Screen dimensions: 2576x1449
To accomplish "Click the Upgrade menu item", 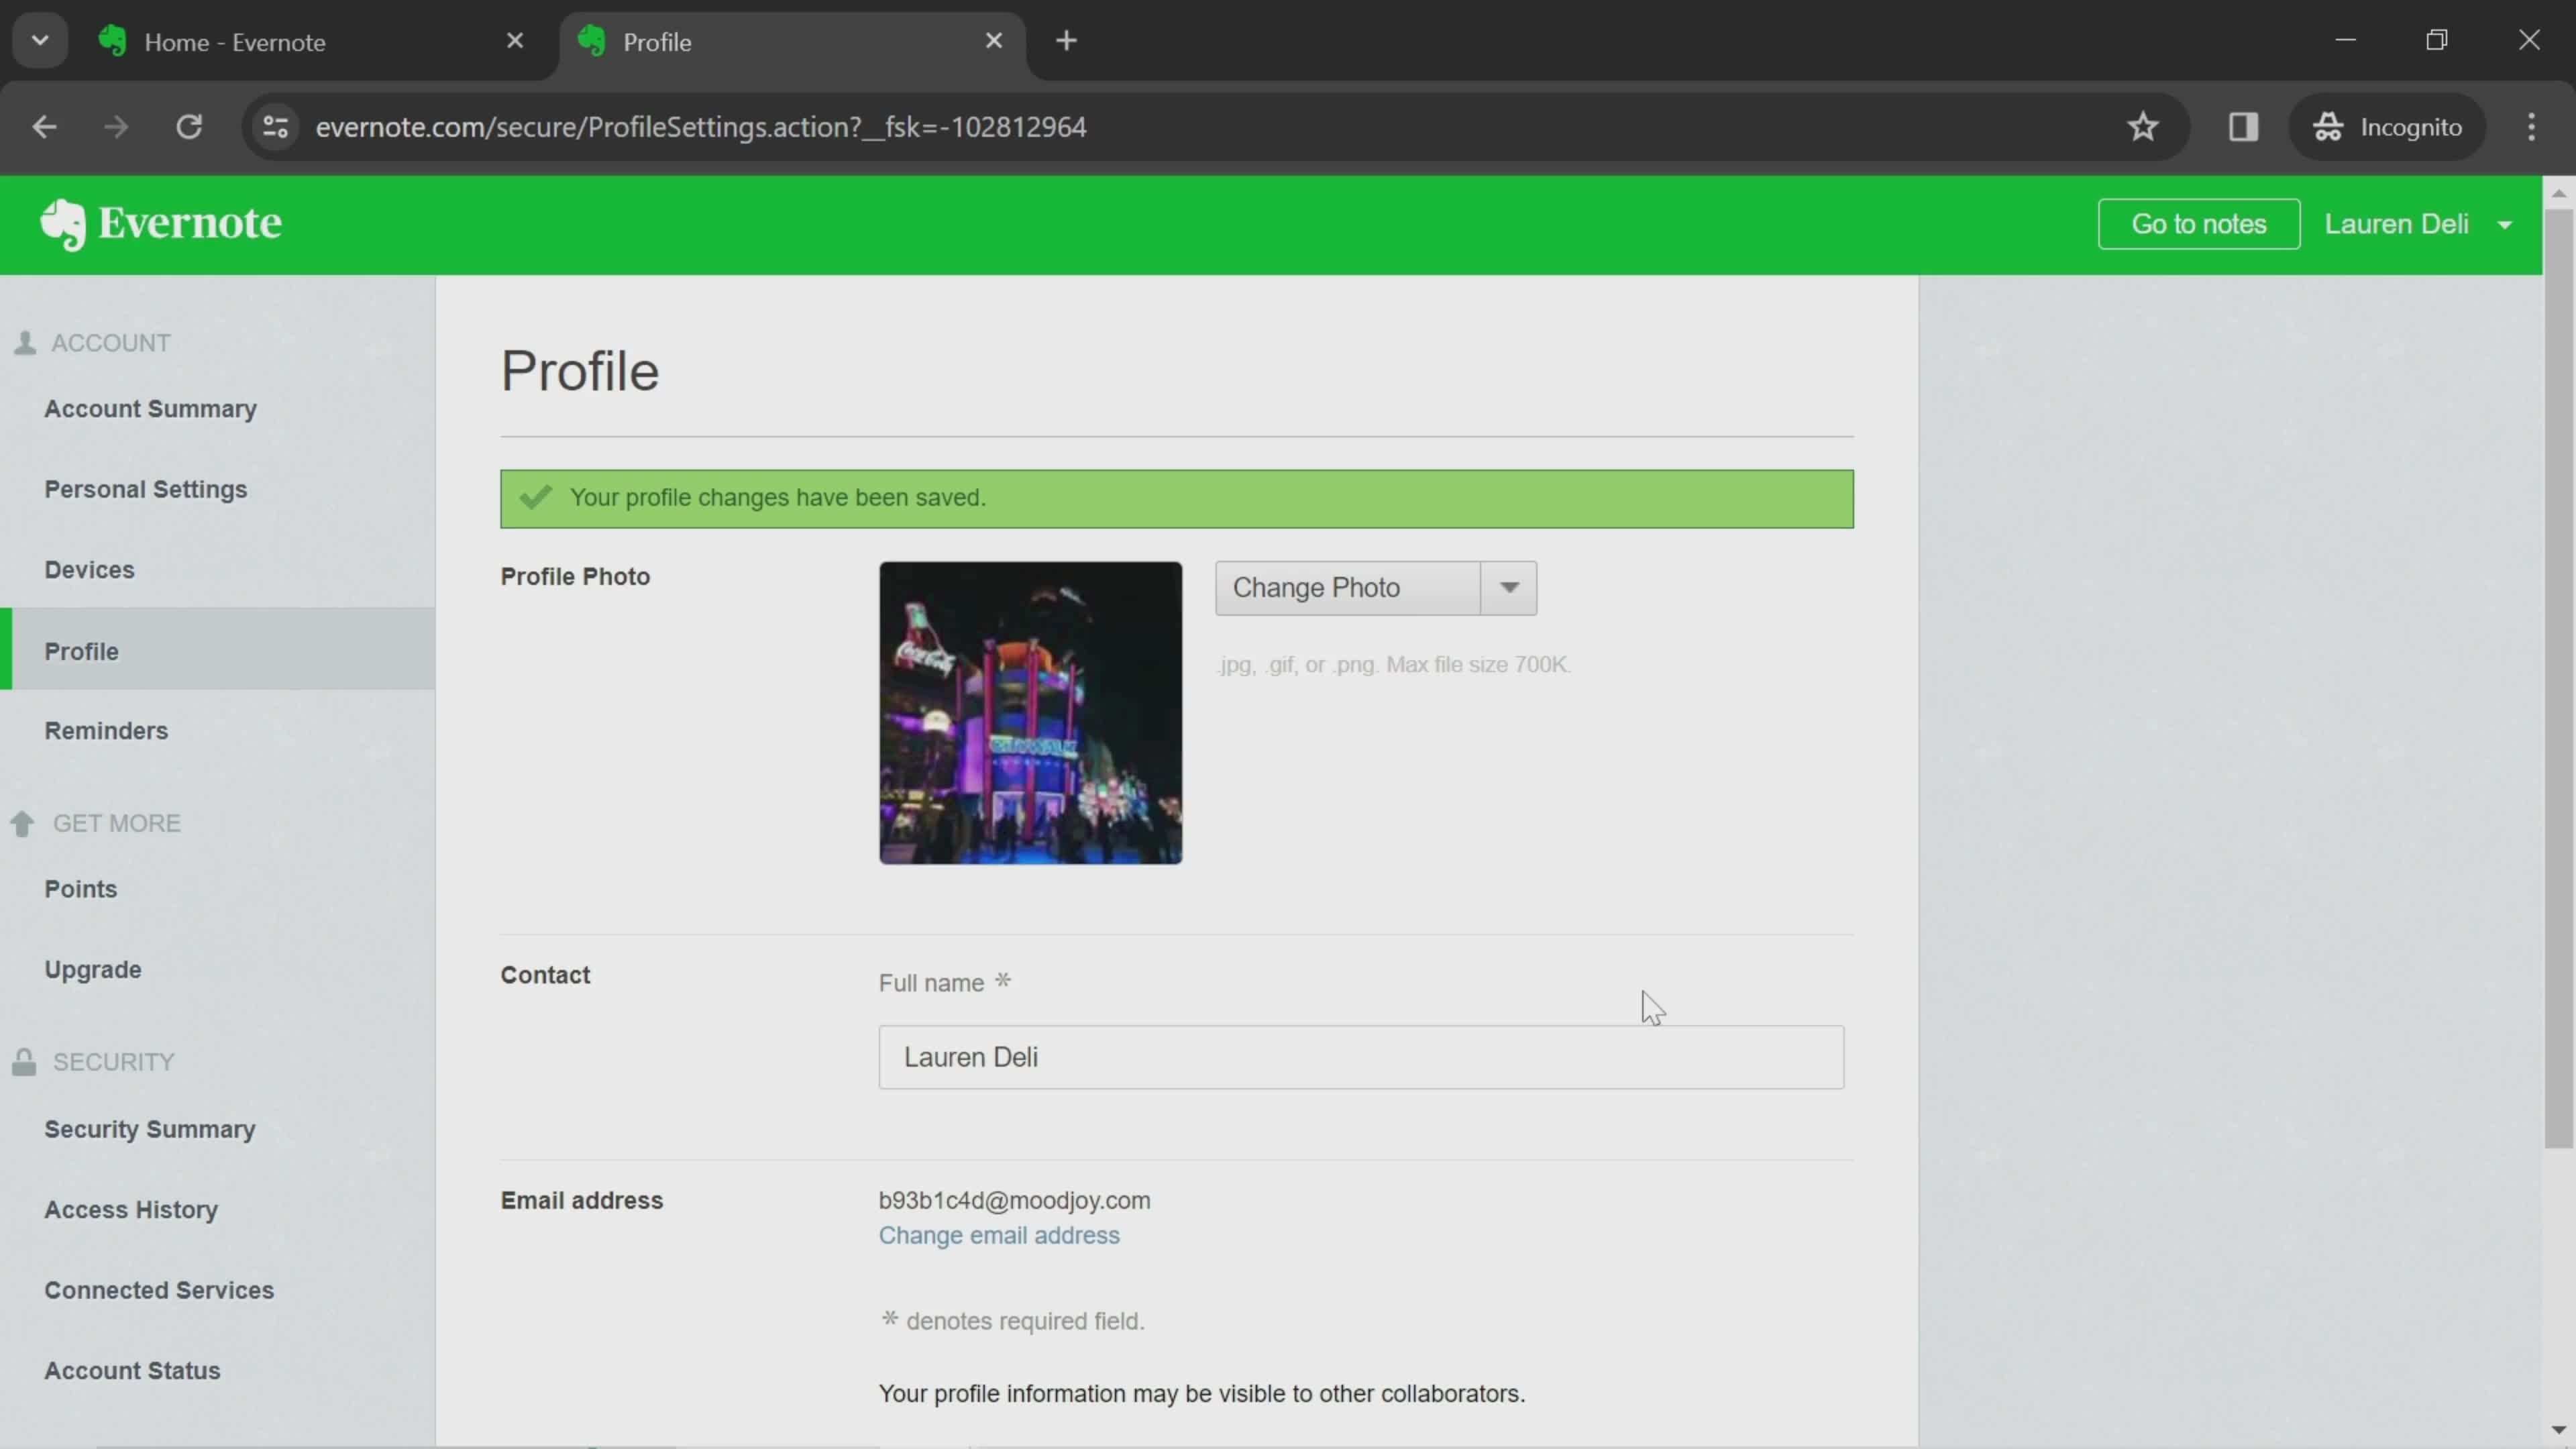I will [x=92, y=968].
